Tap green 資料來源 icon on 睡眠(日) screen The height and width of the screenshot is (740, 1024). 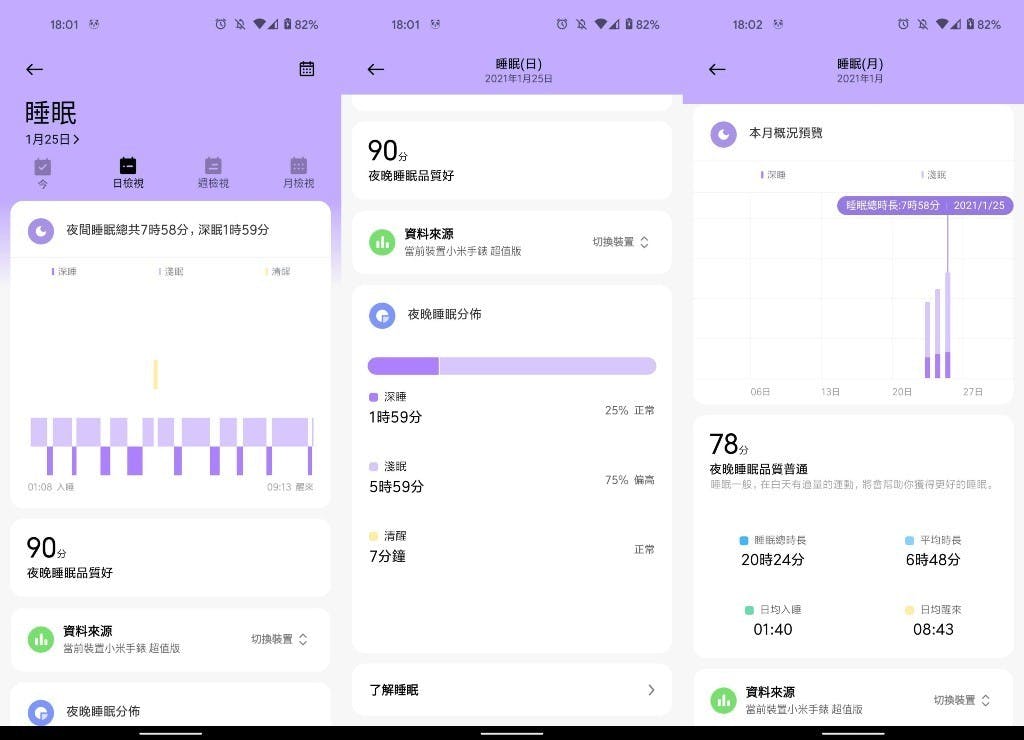(x=382, y=242)
